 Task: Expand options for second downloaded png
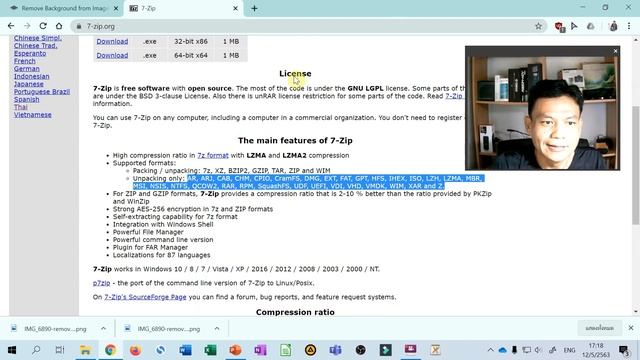tap(217, 329)
